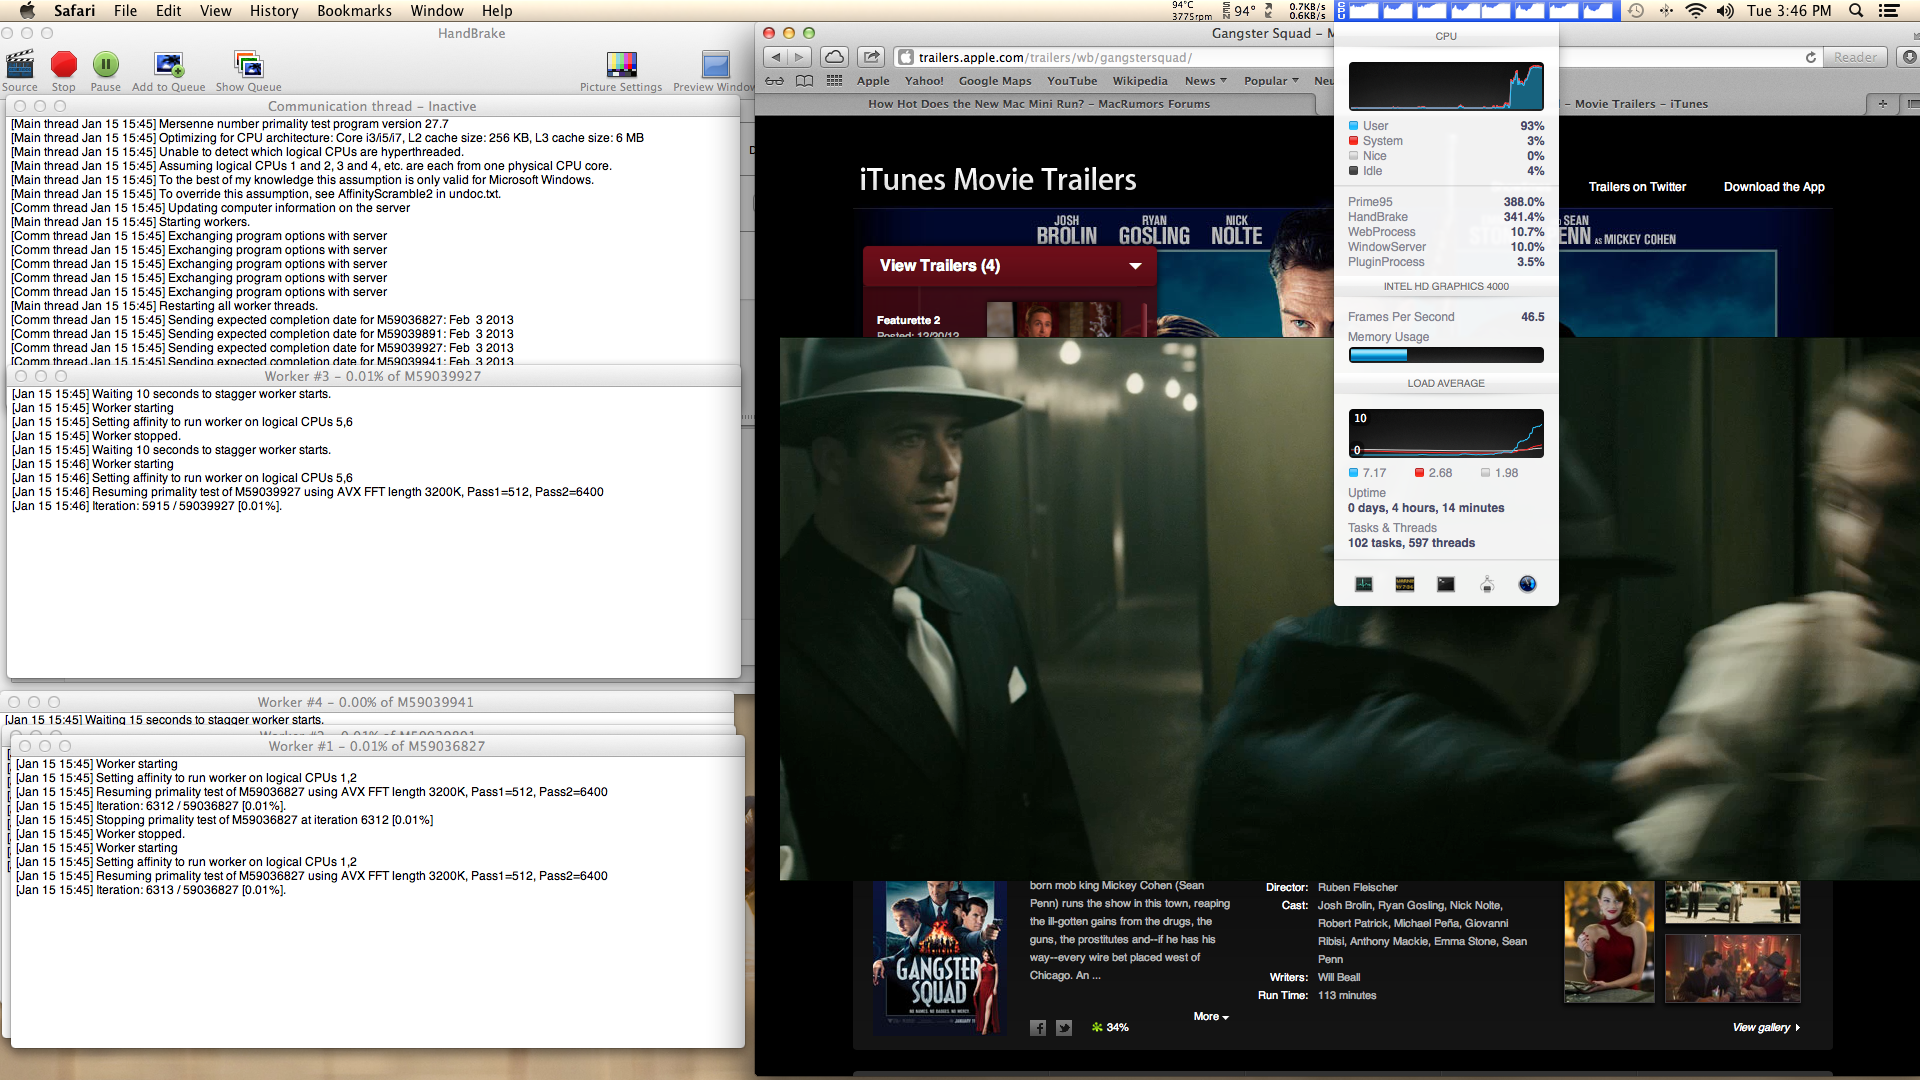The width and height of the screenshot is (1920, 1080).
Task: Open the Bookmarks menu in menu bar
Action: point(354,11)
